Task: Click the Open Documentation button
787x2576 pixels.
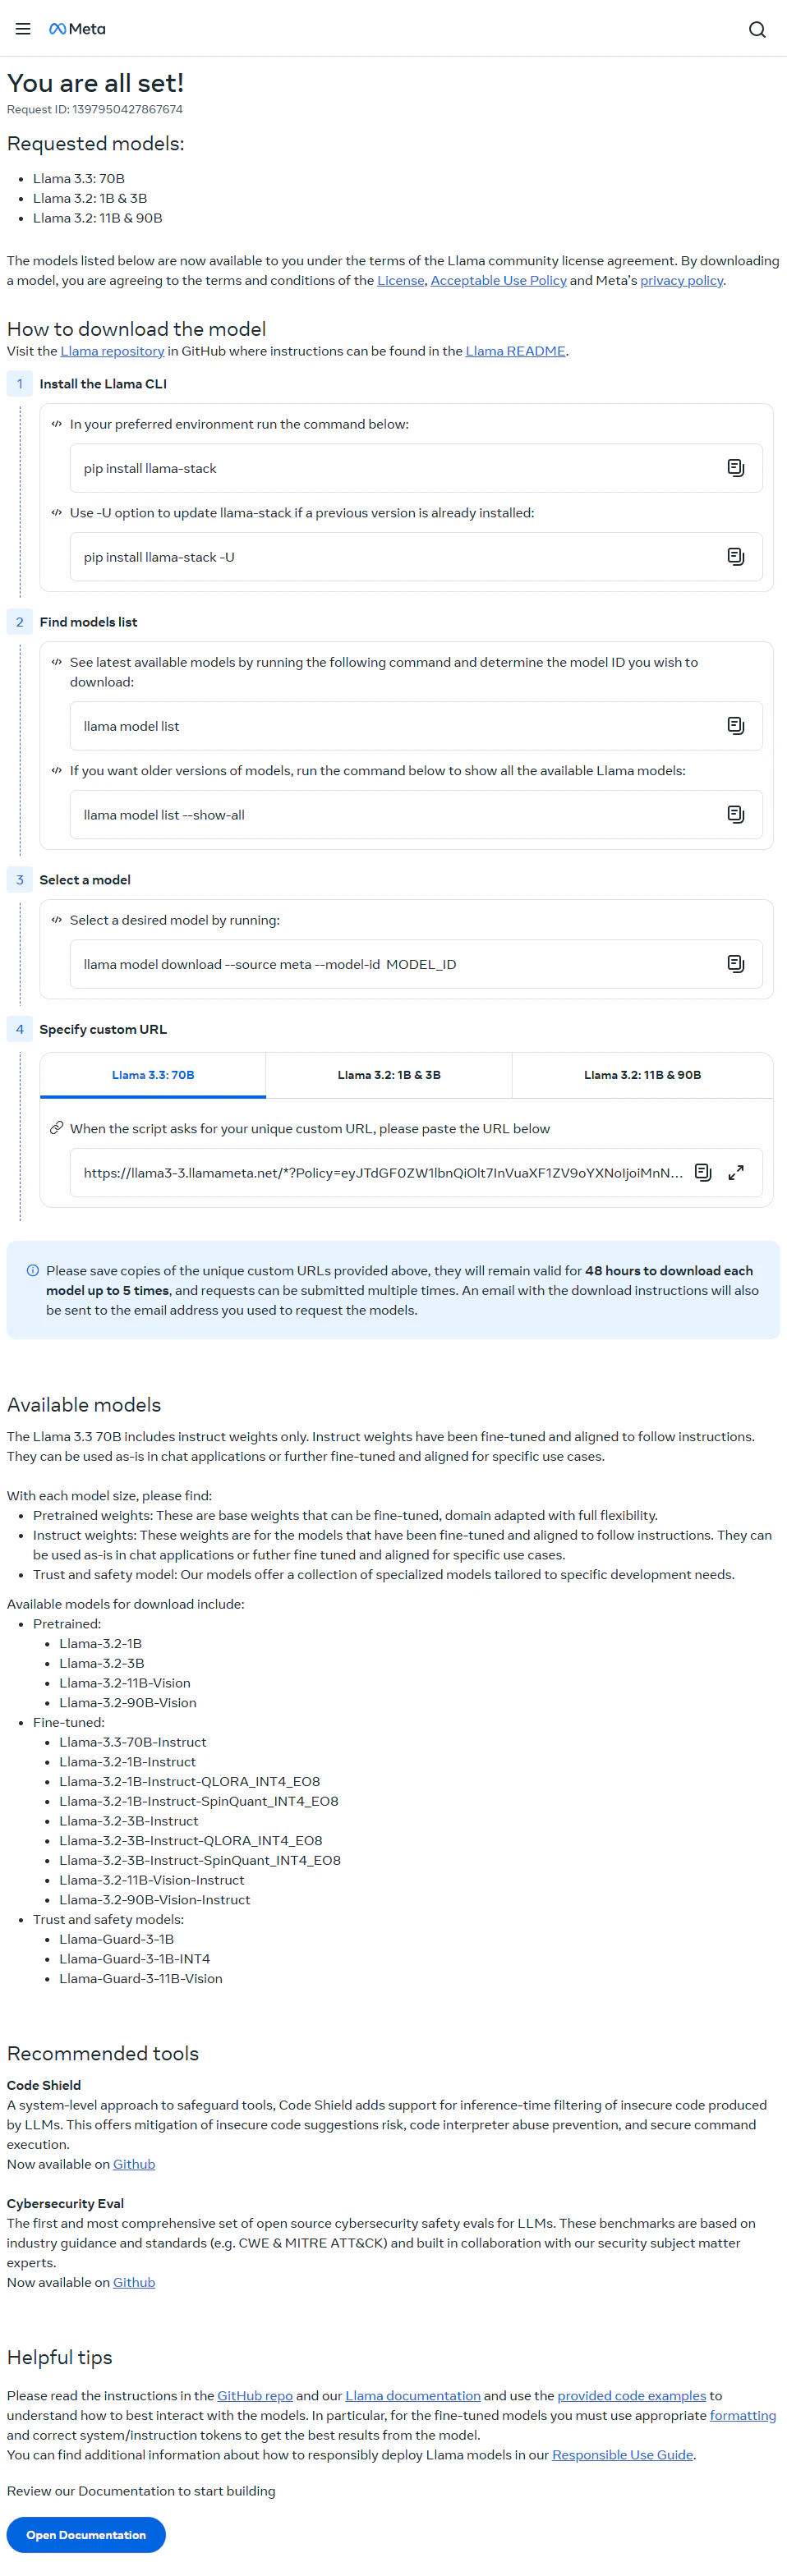Action: point(85,2535)
